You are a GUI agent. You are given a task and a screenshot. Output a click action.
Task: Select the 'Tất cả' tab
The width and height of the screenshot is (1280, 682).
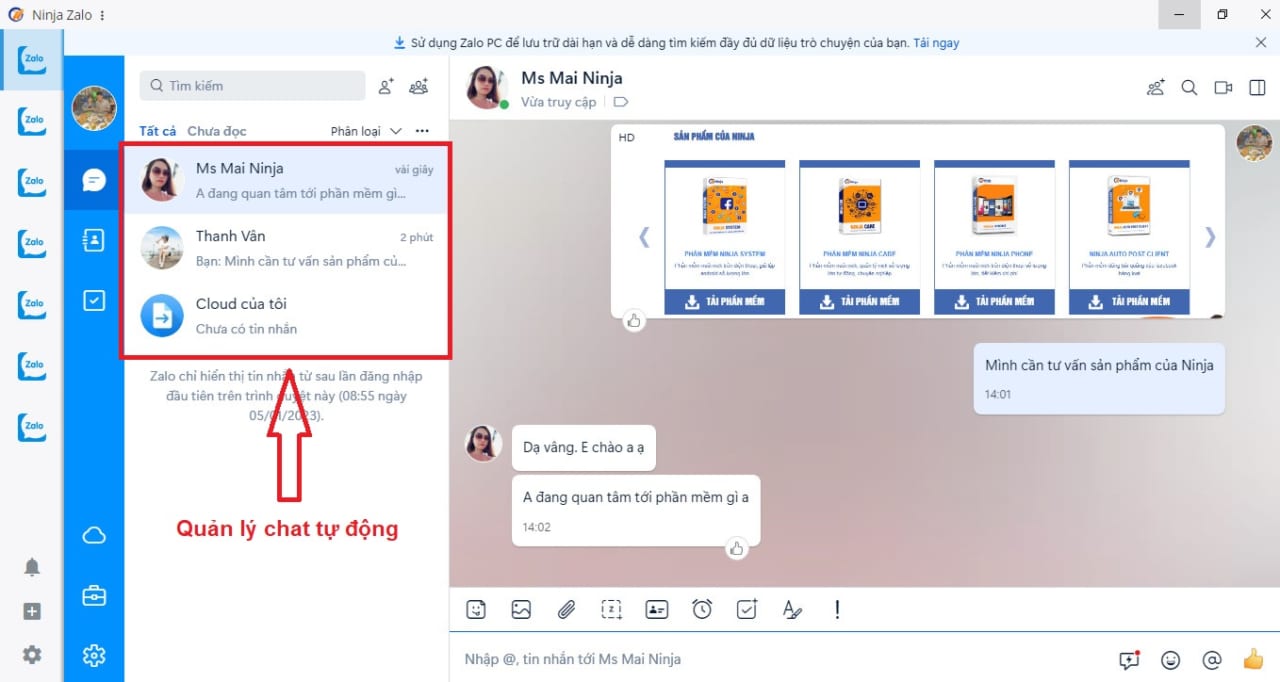[x=158, y=131]
